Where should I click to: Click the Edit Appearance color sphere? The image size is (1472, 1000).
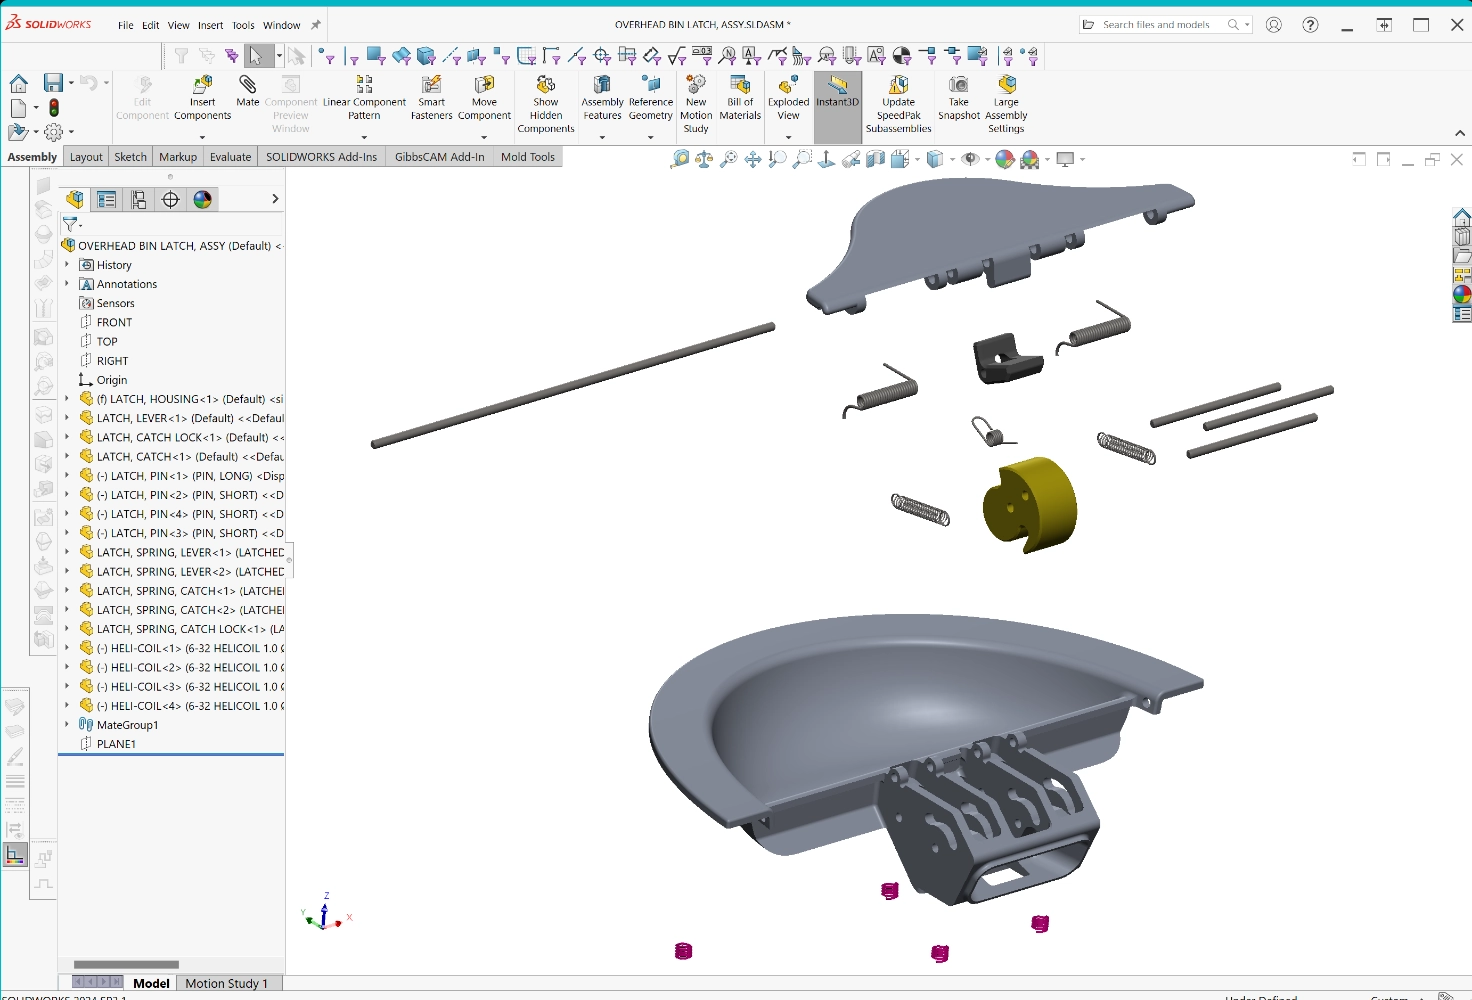1005,159
